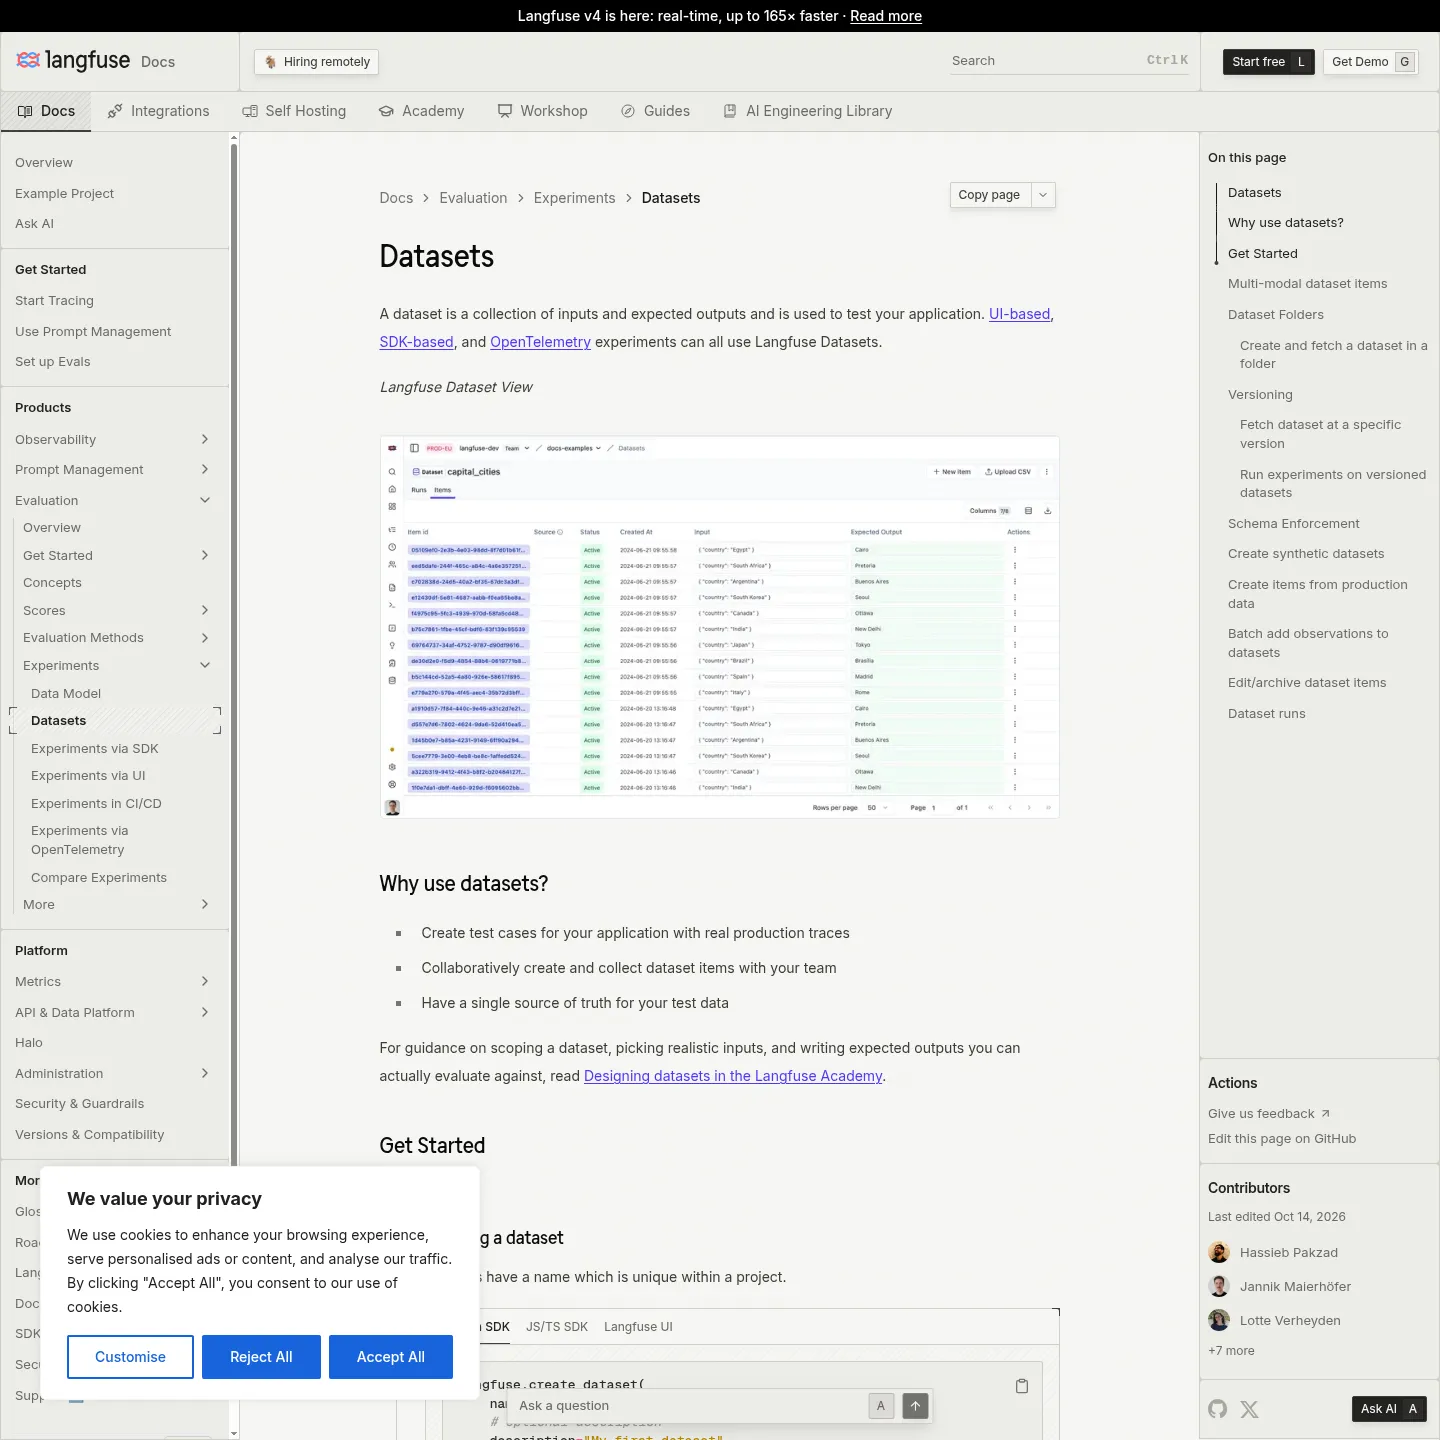The height and width of the screenshot is (1440, 1440).
Task: Click the Copy page button
Action: [x=989, y=195]
